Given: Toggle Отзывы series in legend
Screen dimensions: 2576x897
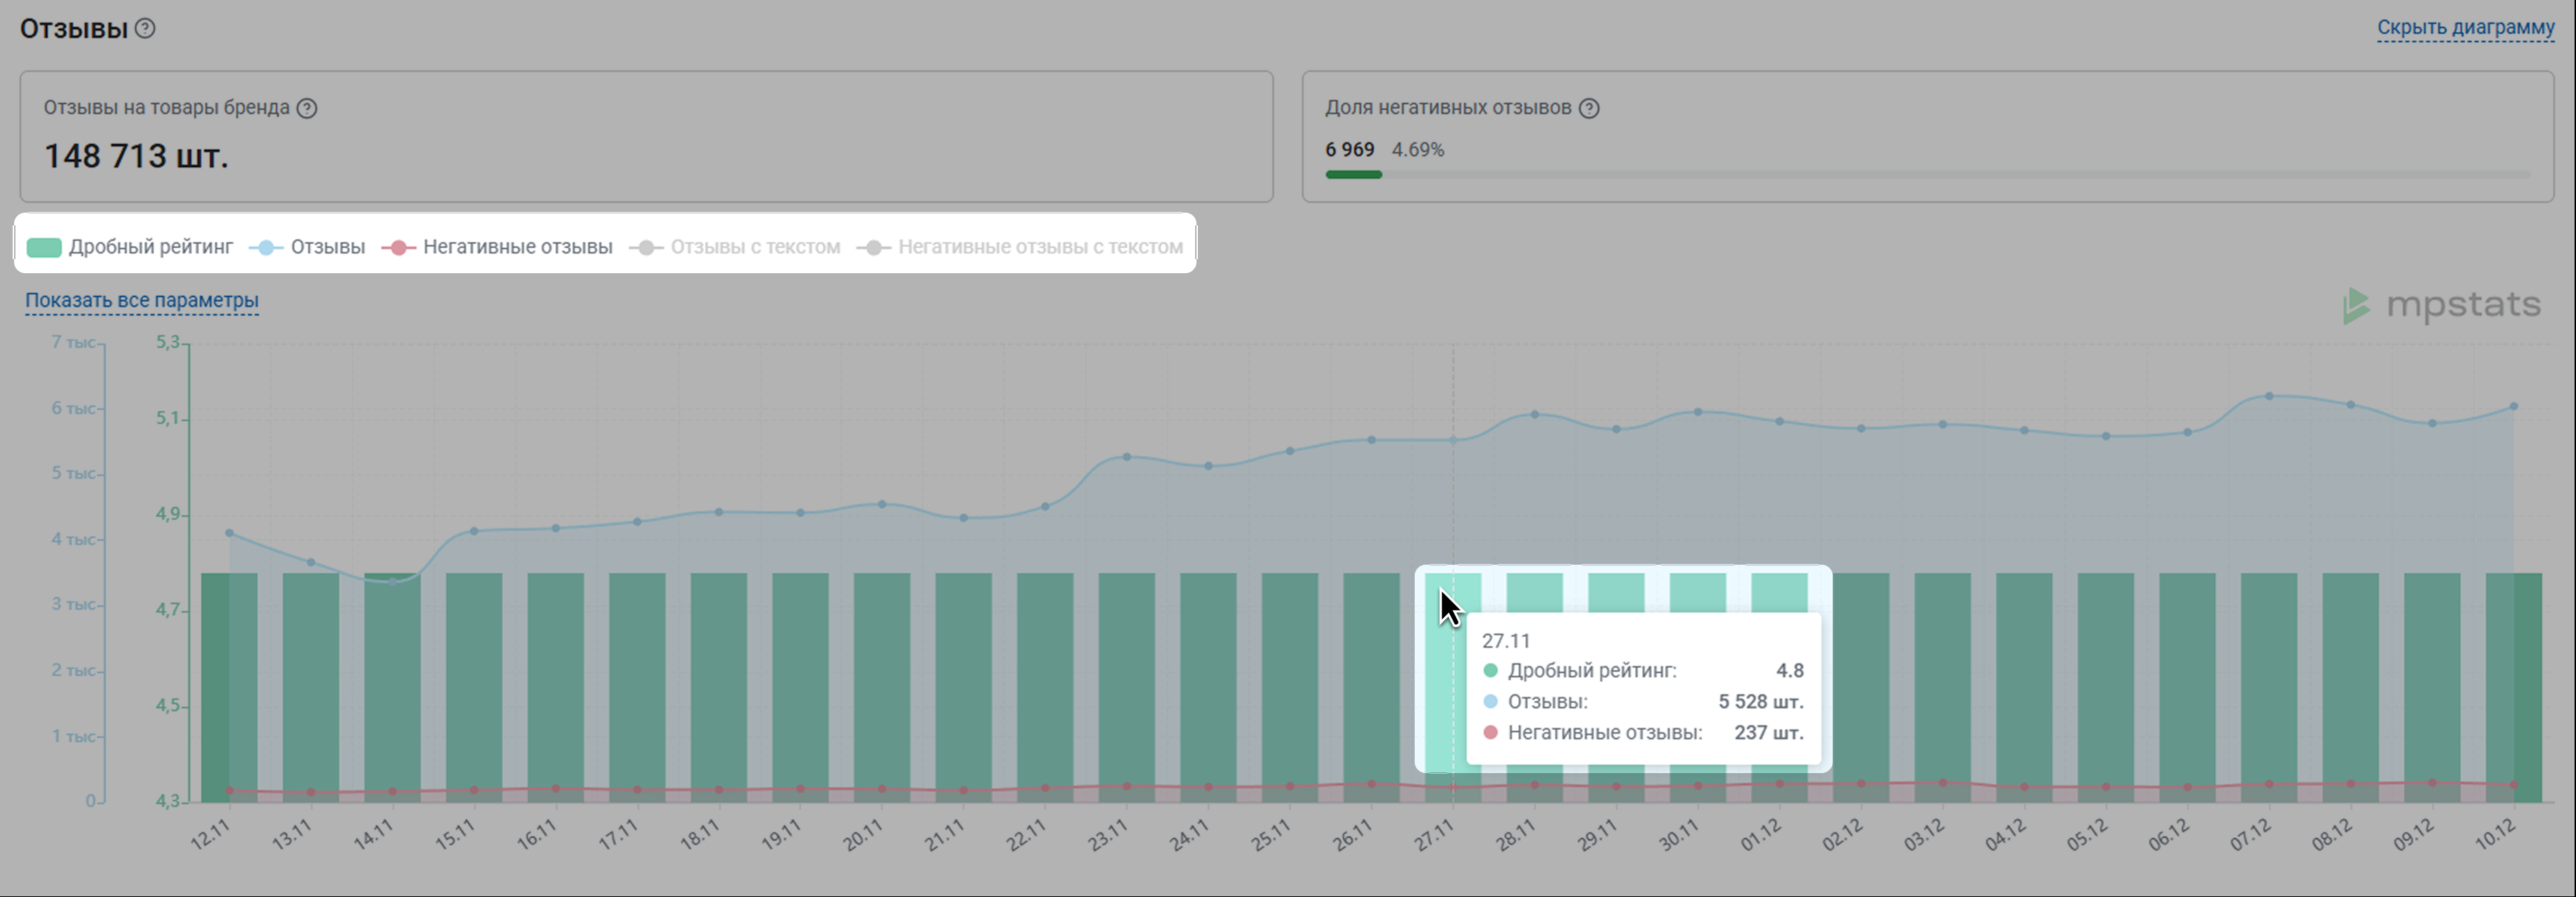Looking at the screenshot, I should (327, 247).
